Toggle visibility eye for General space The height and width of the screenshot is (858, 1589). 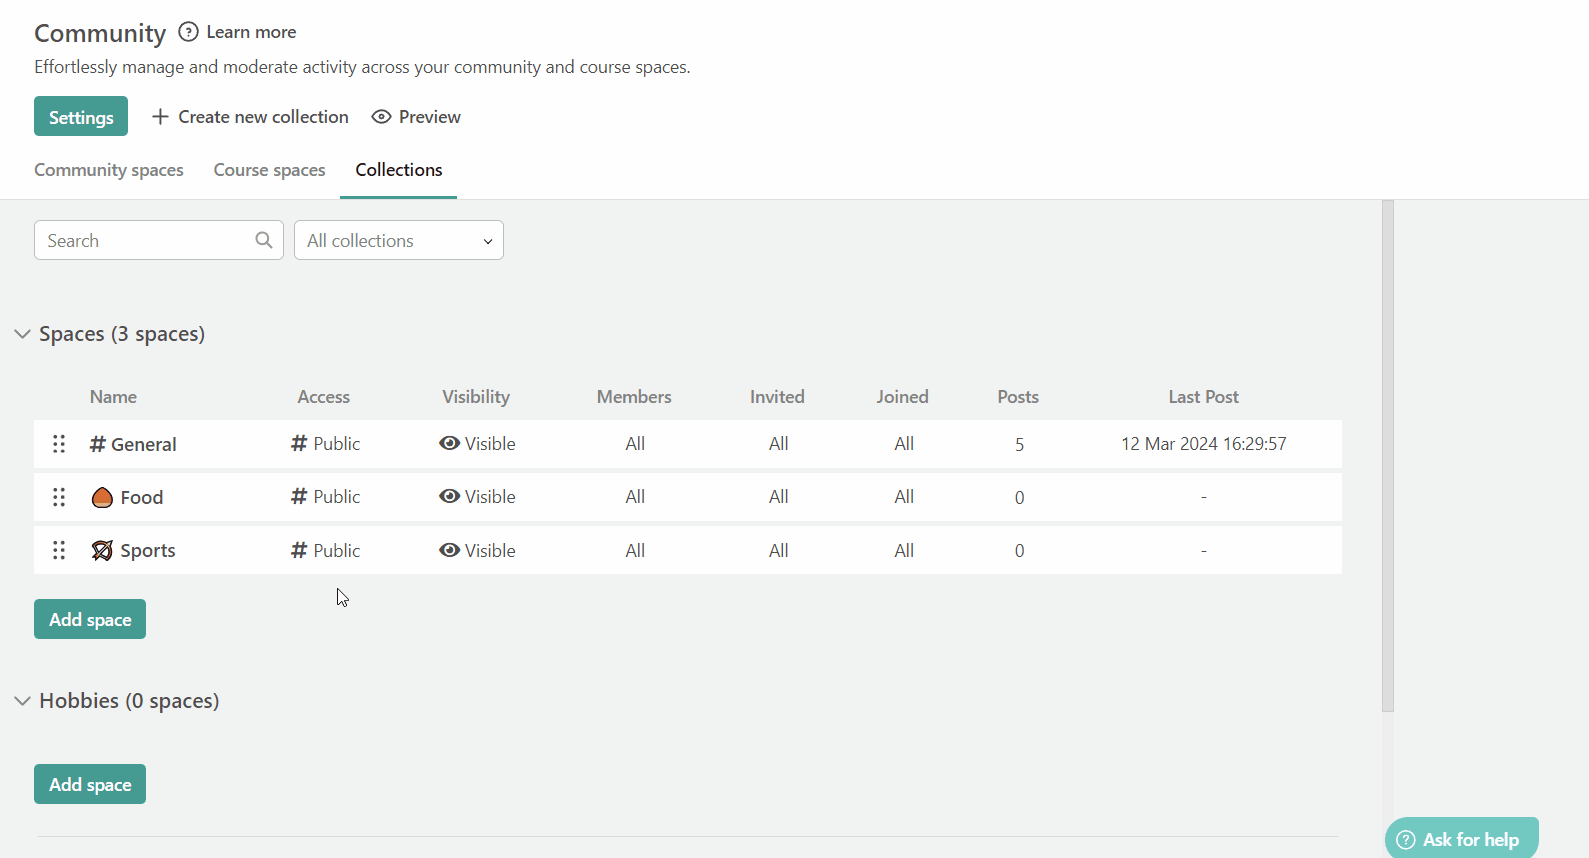449,444
